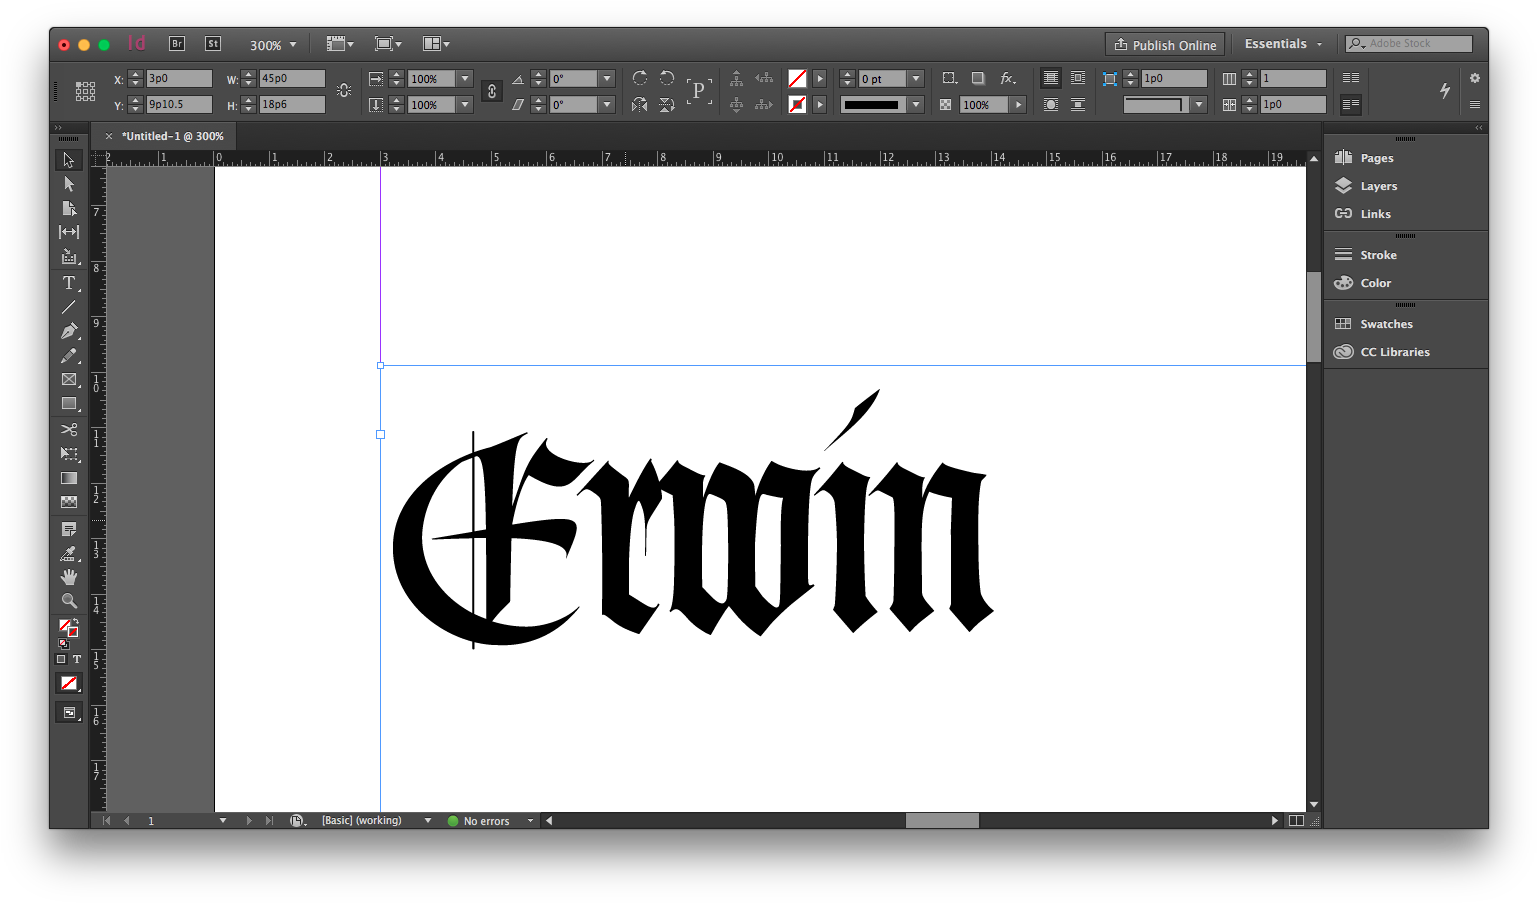Select the Page tool
The width and height of the screenshot is (1537, 903).
[x=68, y=208]
